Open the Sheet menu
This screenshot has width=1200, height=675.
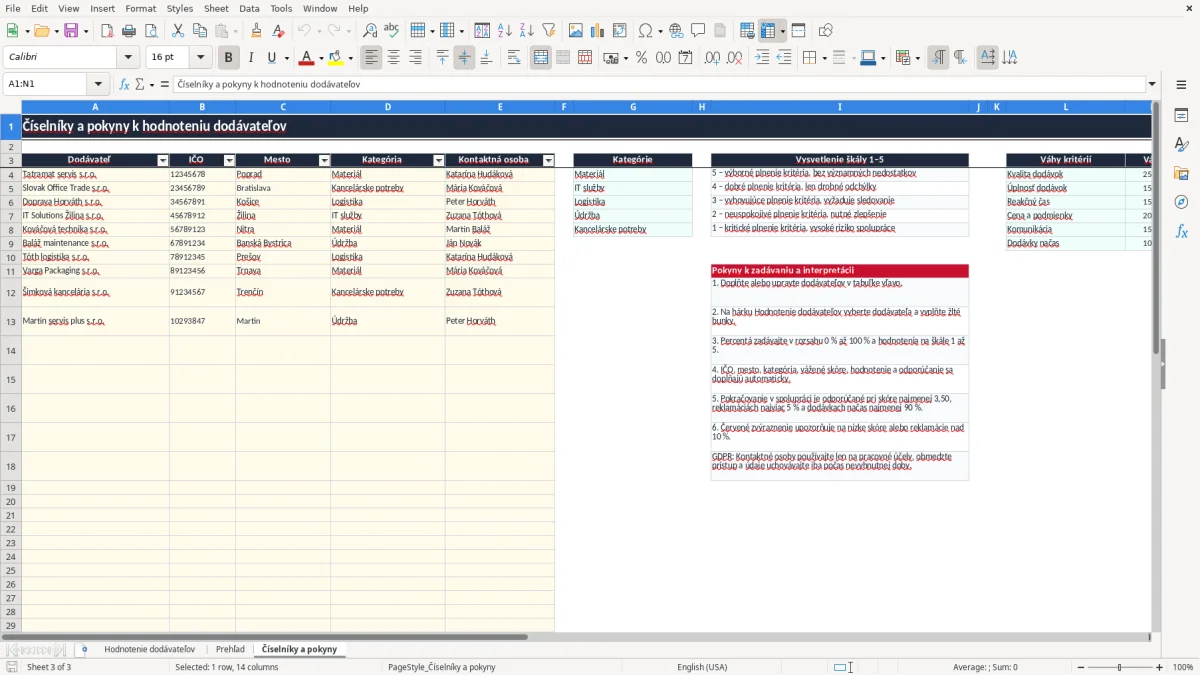pyautogui.click(x=216, y=8)
